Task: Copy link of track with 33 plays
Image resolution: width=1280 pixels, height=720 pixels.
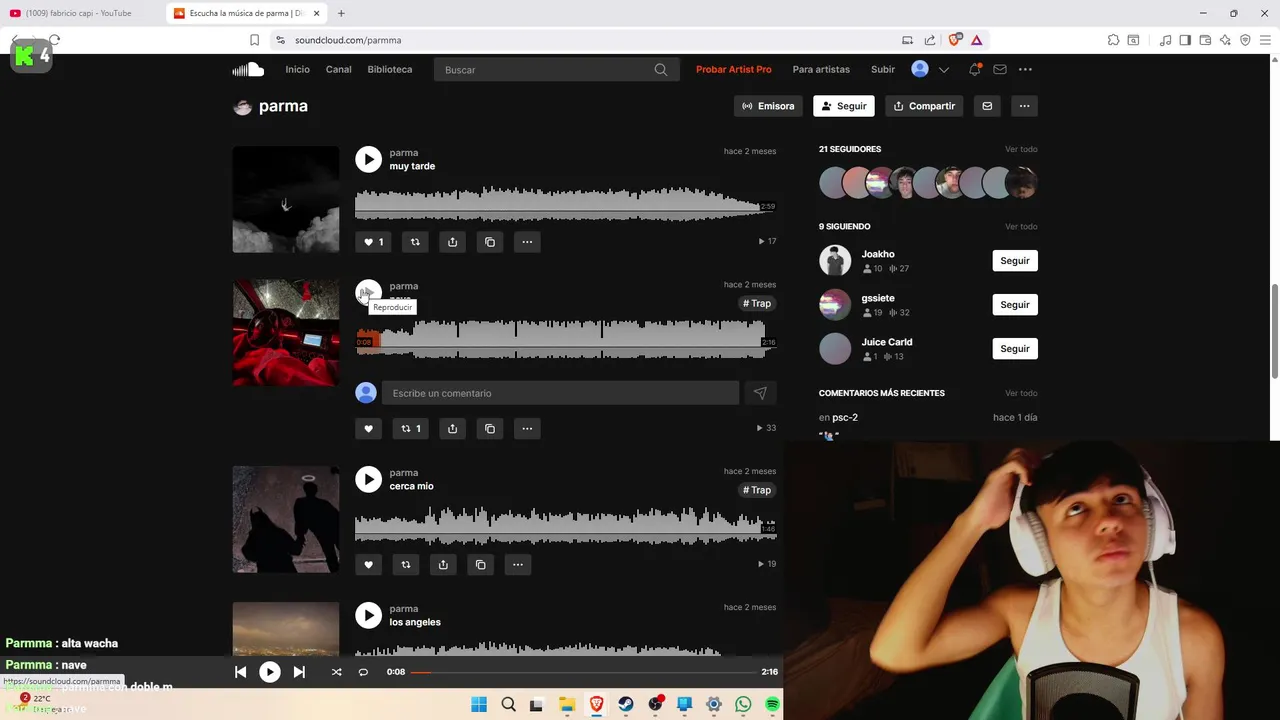Action: [x=490, y=428]
